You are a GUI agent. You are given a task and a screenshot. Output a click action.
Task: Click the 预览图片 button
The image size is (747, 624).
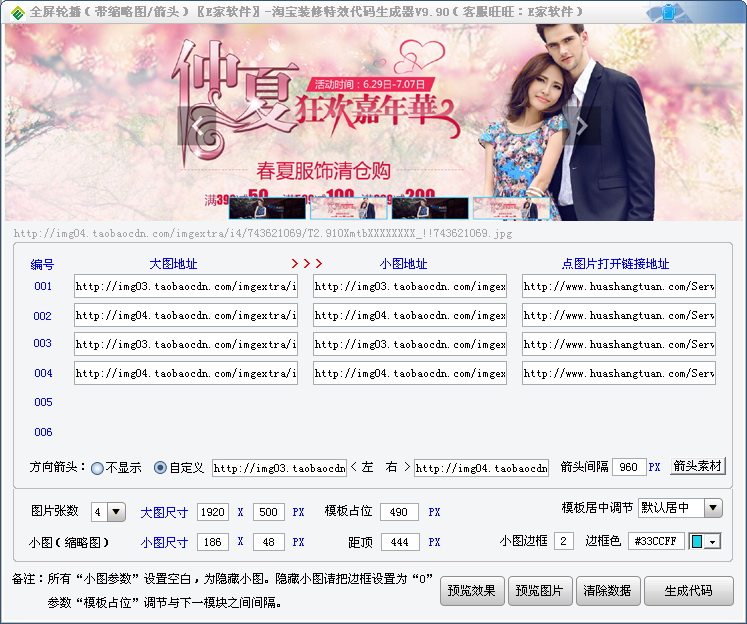coord(540,591)
